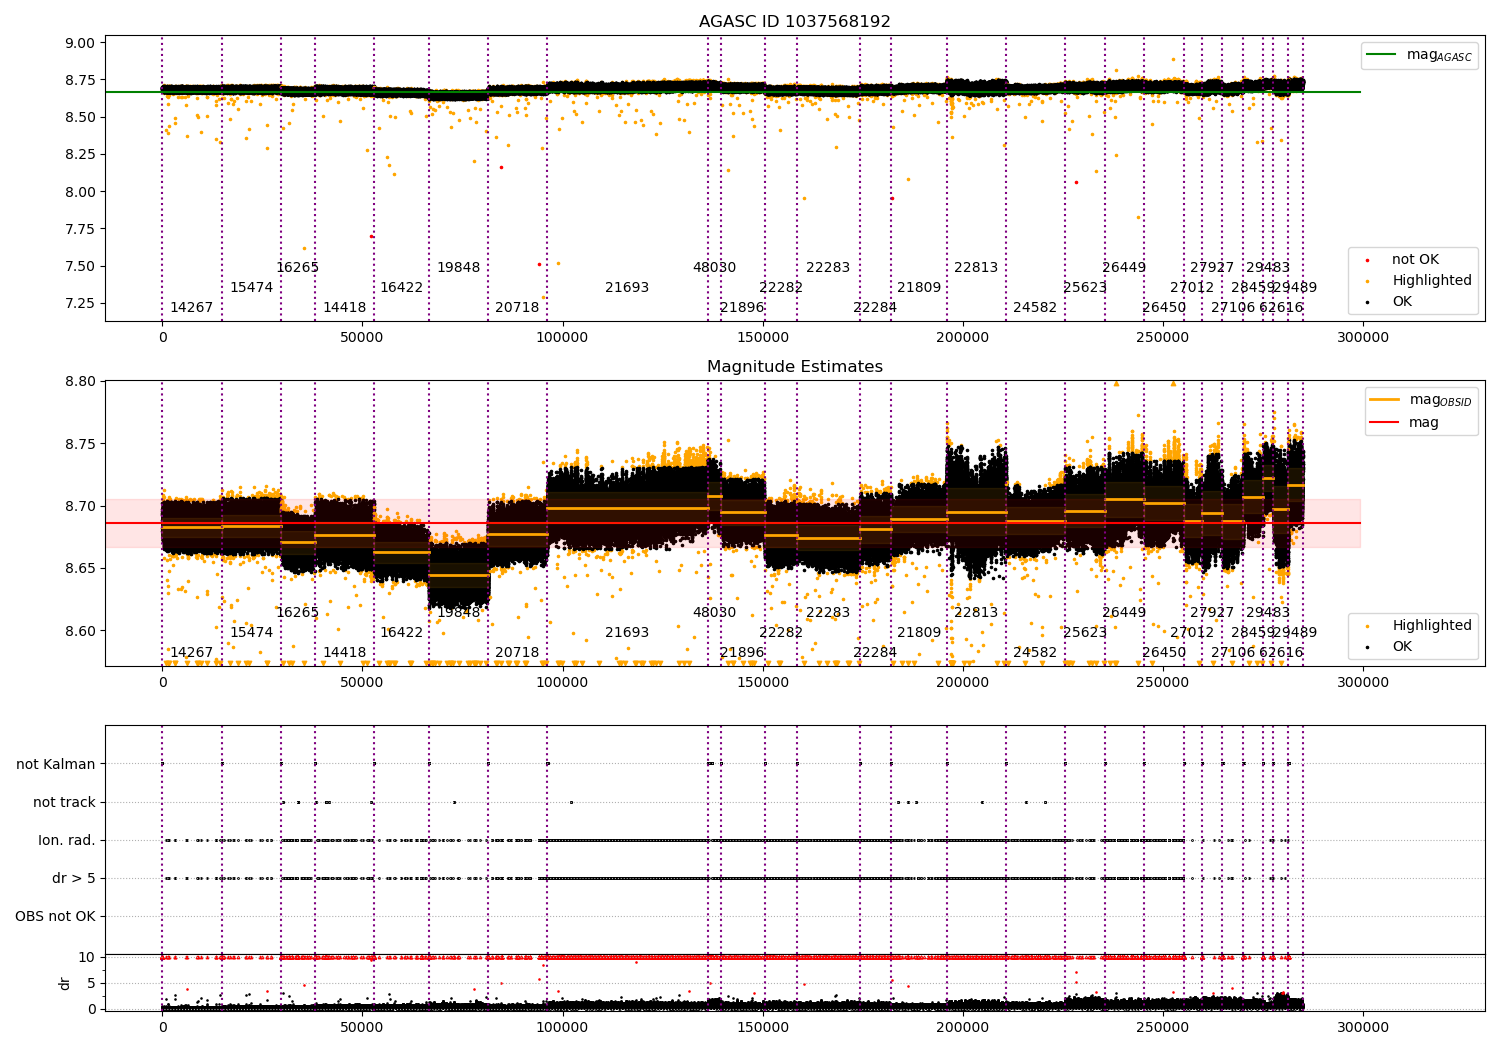1500x1050 pixels.
Task: Click the y-axis tick "8.80" in middle plot
Action: coord(80,382)
